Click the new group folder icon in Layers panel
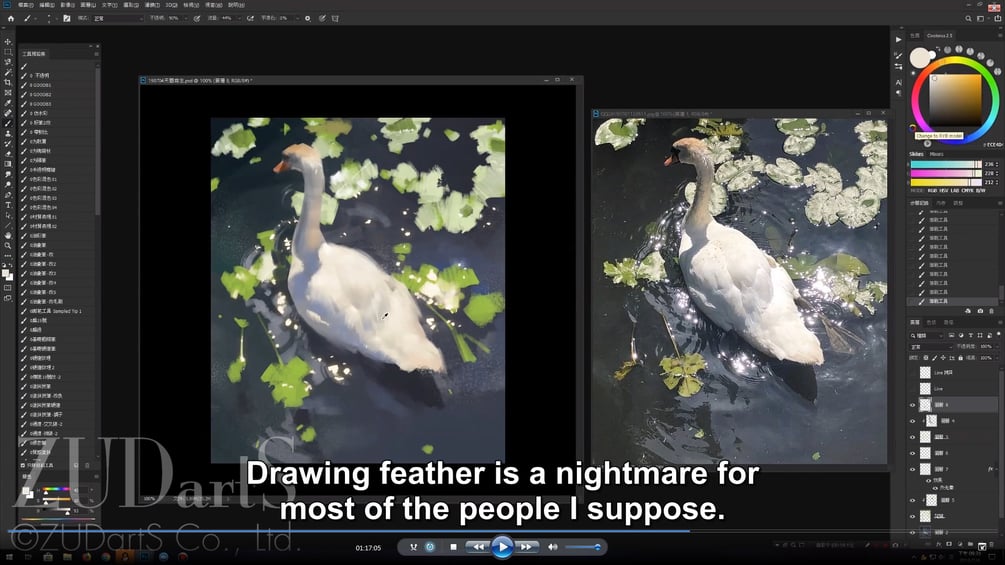1005x565 pixels. click(970, 545)
